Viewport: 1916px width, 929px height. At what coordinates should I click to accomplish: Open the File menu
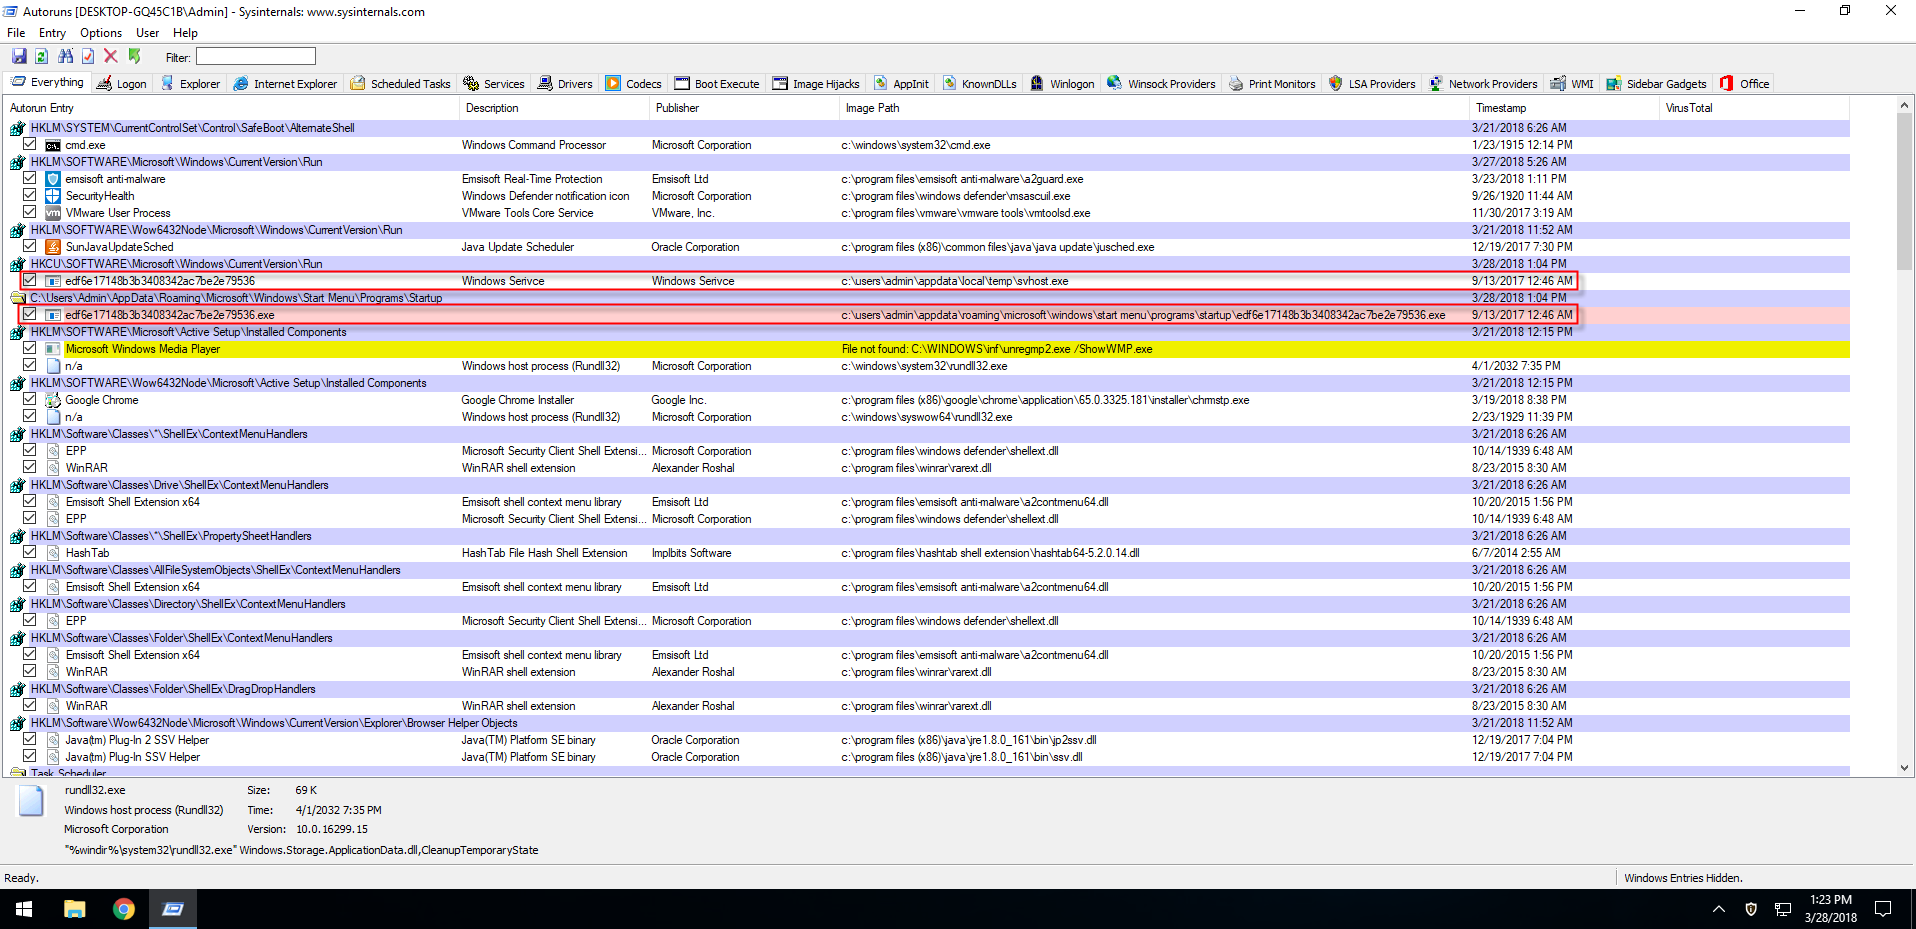(15, 32)
